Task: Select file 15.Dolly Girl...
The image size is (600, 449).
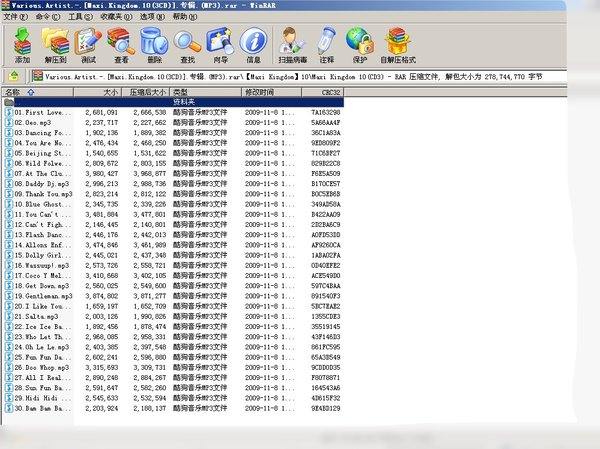Action: pos(173,255)
